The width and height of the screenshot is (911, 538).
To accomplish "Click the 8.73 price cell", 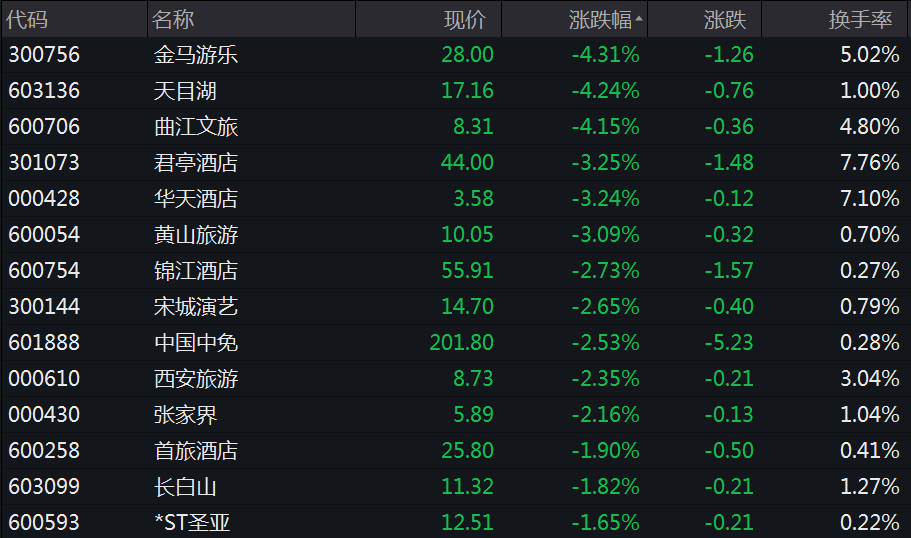I will click(x=473, y=379).
